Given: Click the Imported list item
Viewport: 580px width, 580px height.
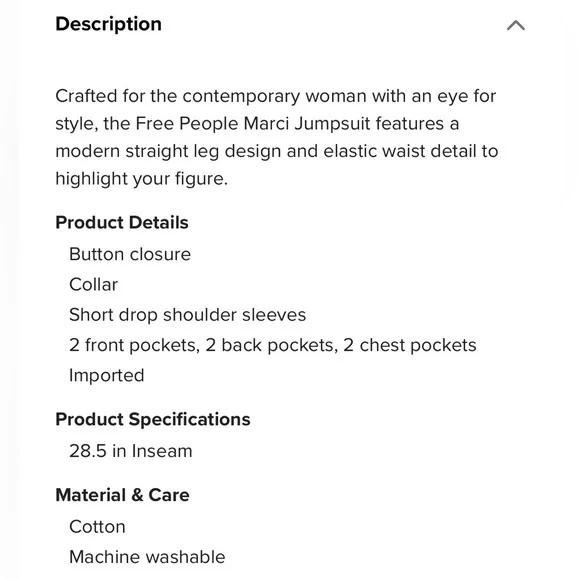Looking at the screenshot, I should [107, 376].
